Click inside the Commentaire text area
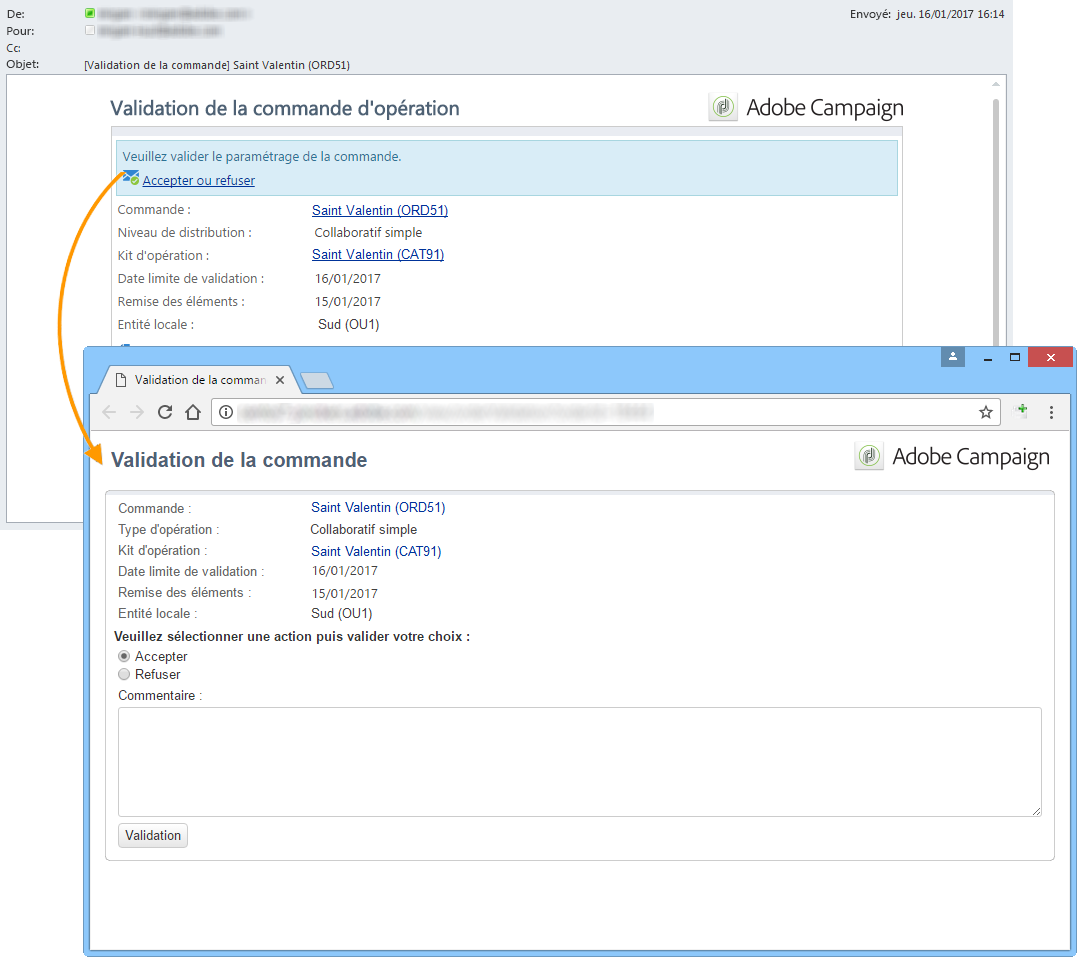Image resolution: width=1077 pixels, height=967 pixels. click(x=580, y=762)
